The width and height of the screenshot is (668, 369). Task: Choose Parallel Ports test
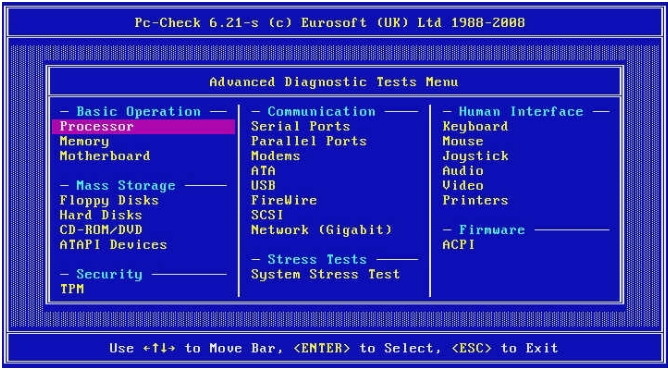coord(309,141)
